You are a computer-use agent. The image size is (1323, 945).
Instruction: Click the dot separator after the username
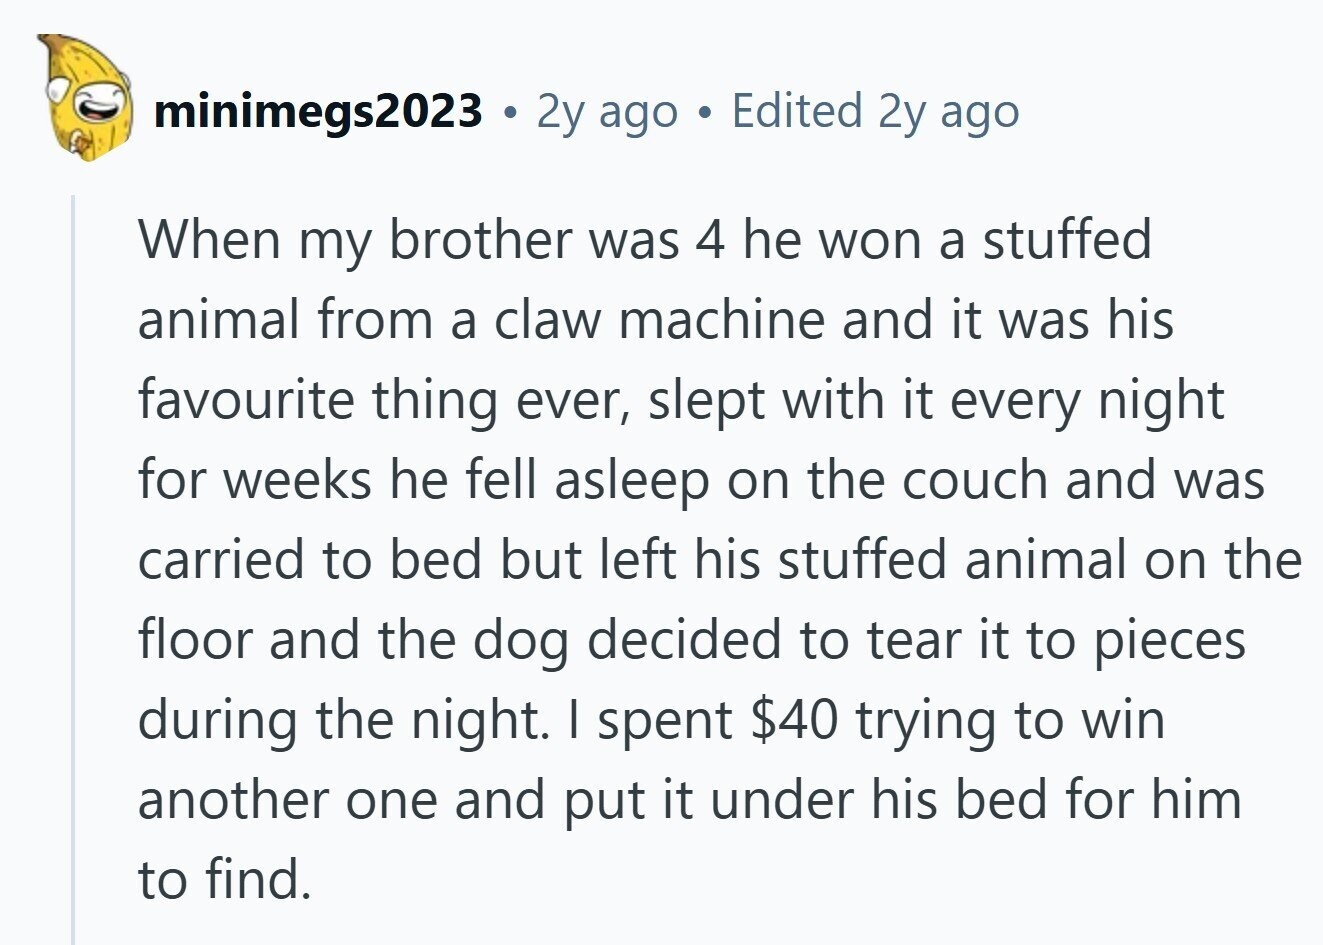pos(510,113)
